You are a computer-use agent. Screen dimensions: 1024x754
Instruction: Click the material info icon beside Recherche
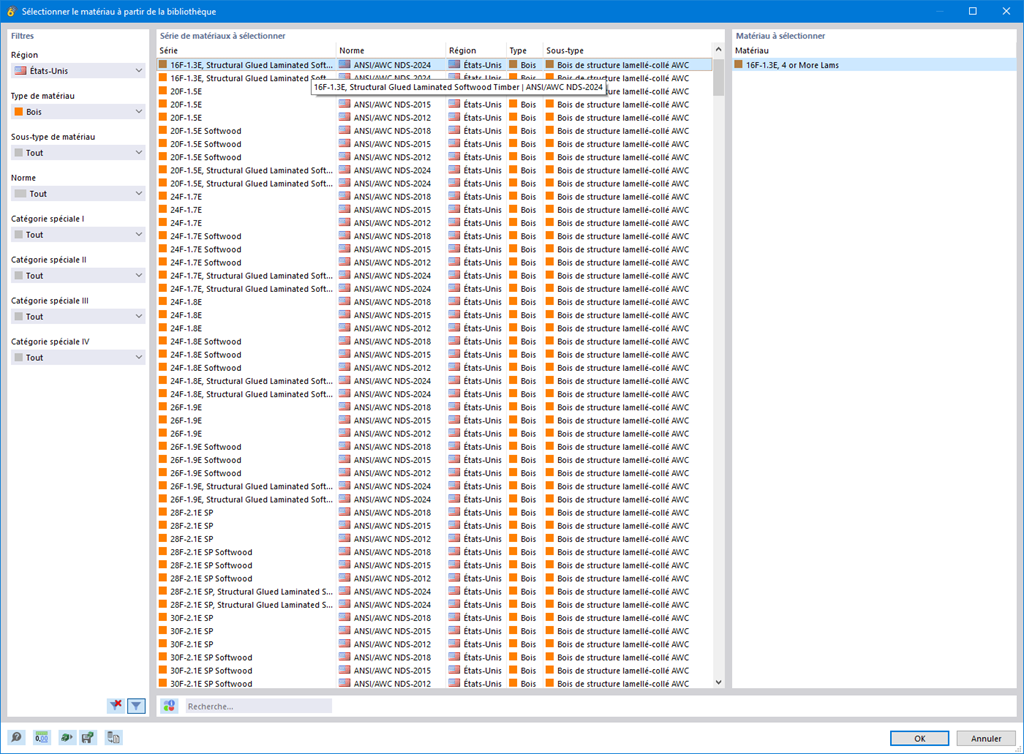(x=169, y=706)
